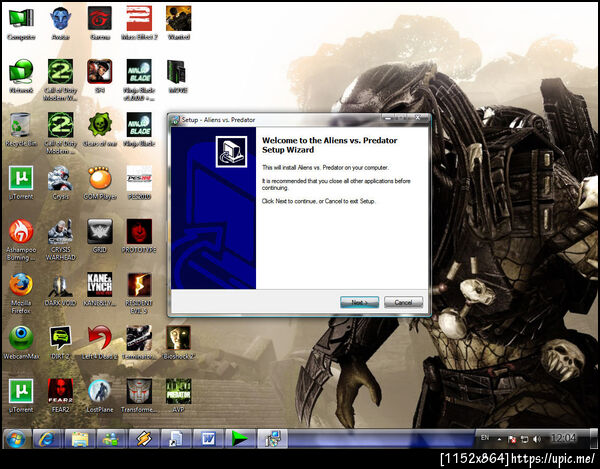Select the GOM Player shortcut
The width and height of the screenshot is (600, 469).
click(100, 183)
